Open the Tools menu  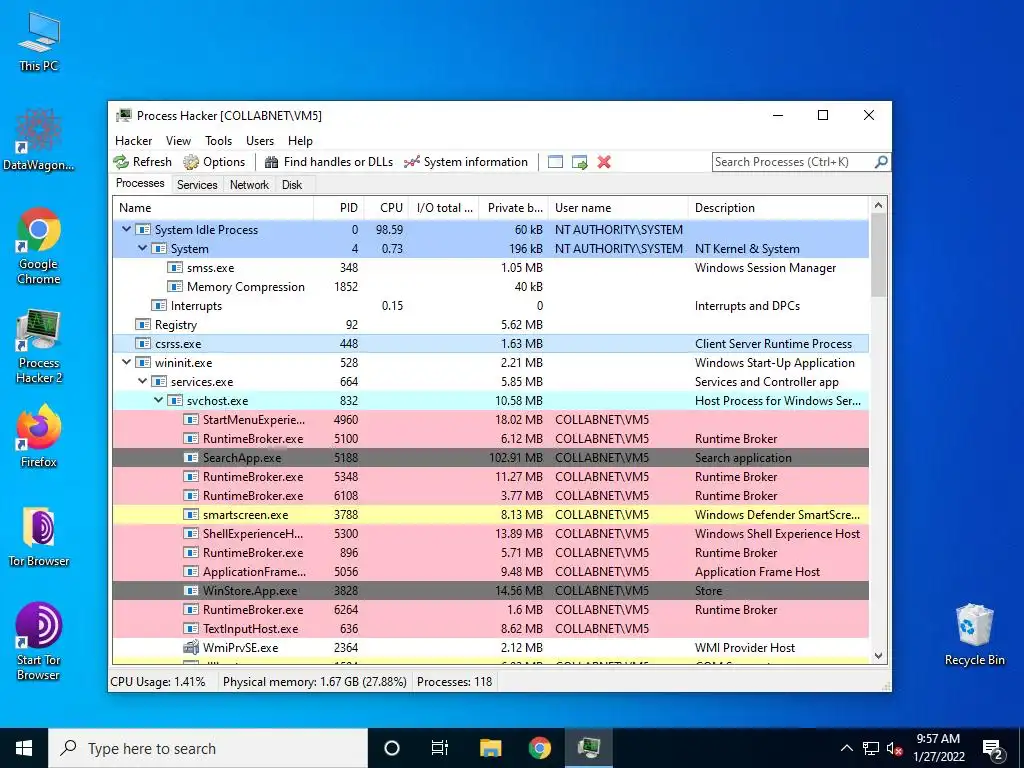pos(218,141)
